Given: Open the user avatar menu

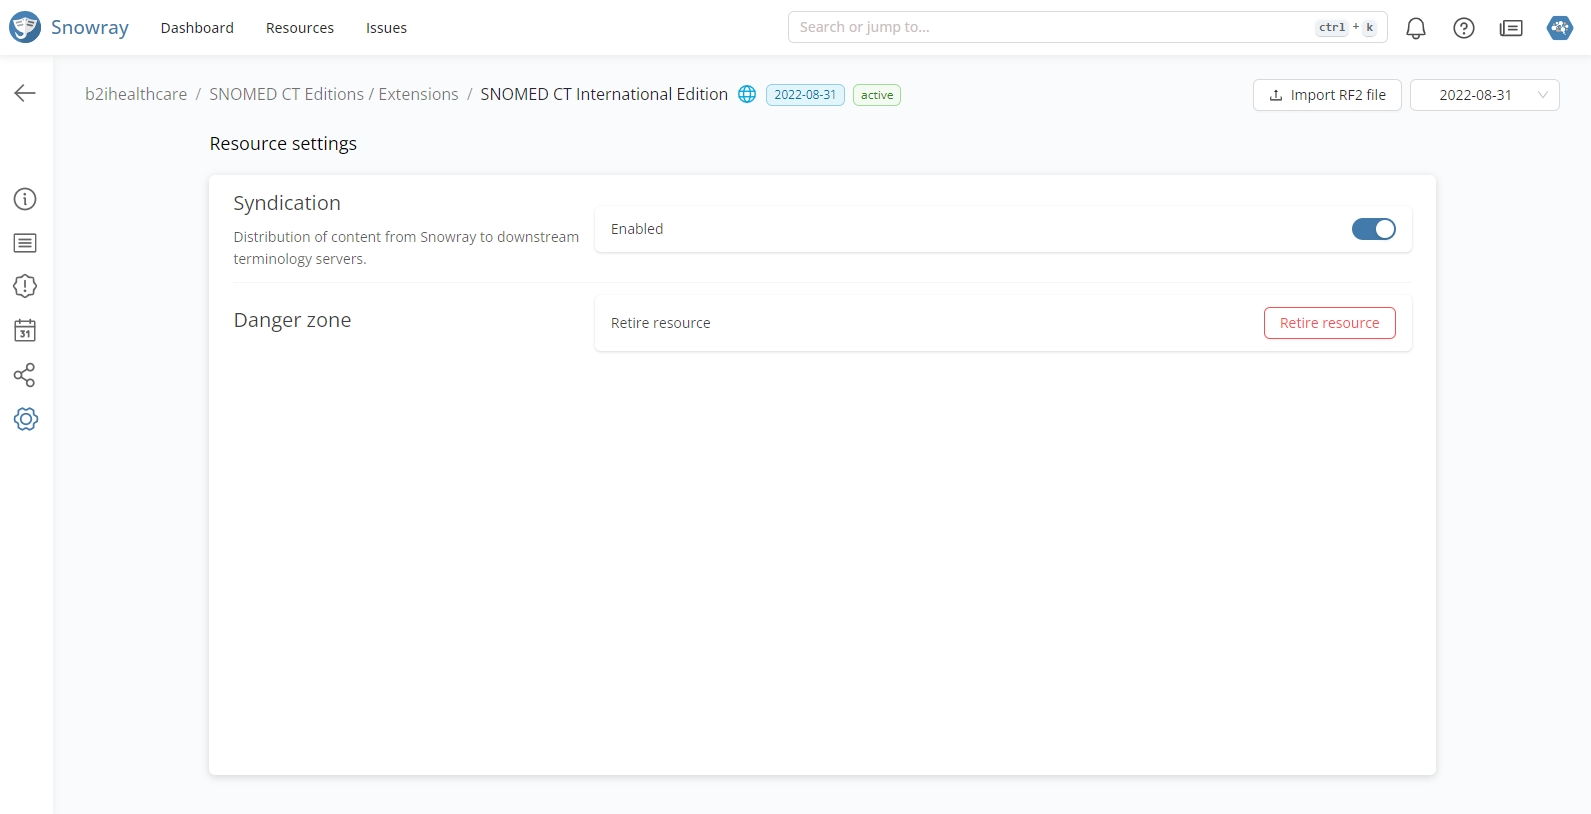Looking at the screenshot, I should click(x=1559, y=28).
